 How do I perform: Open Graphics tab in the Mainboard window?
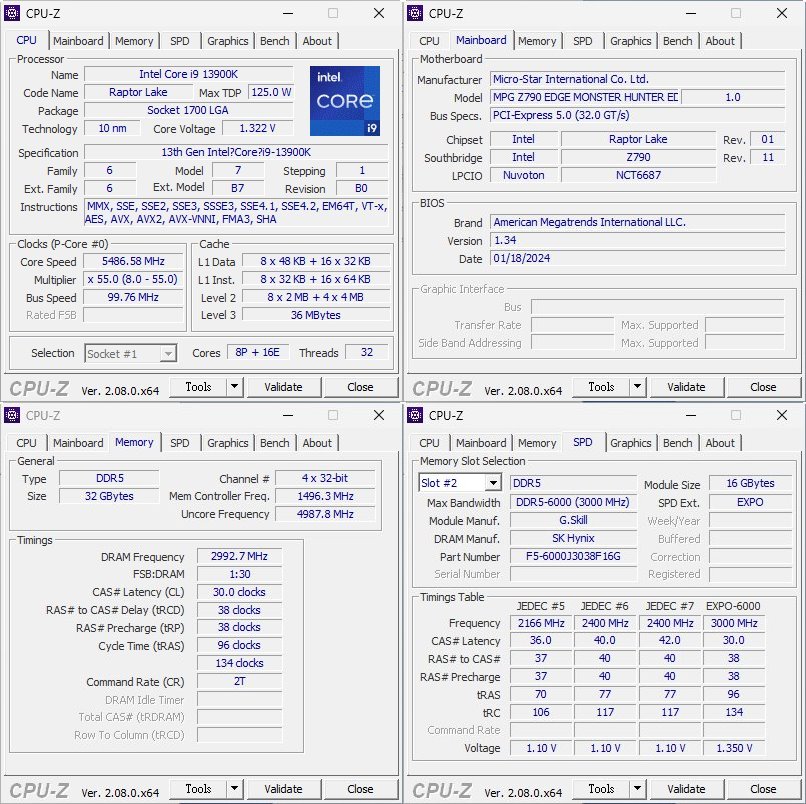(631, 41)
